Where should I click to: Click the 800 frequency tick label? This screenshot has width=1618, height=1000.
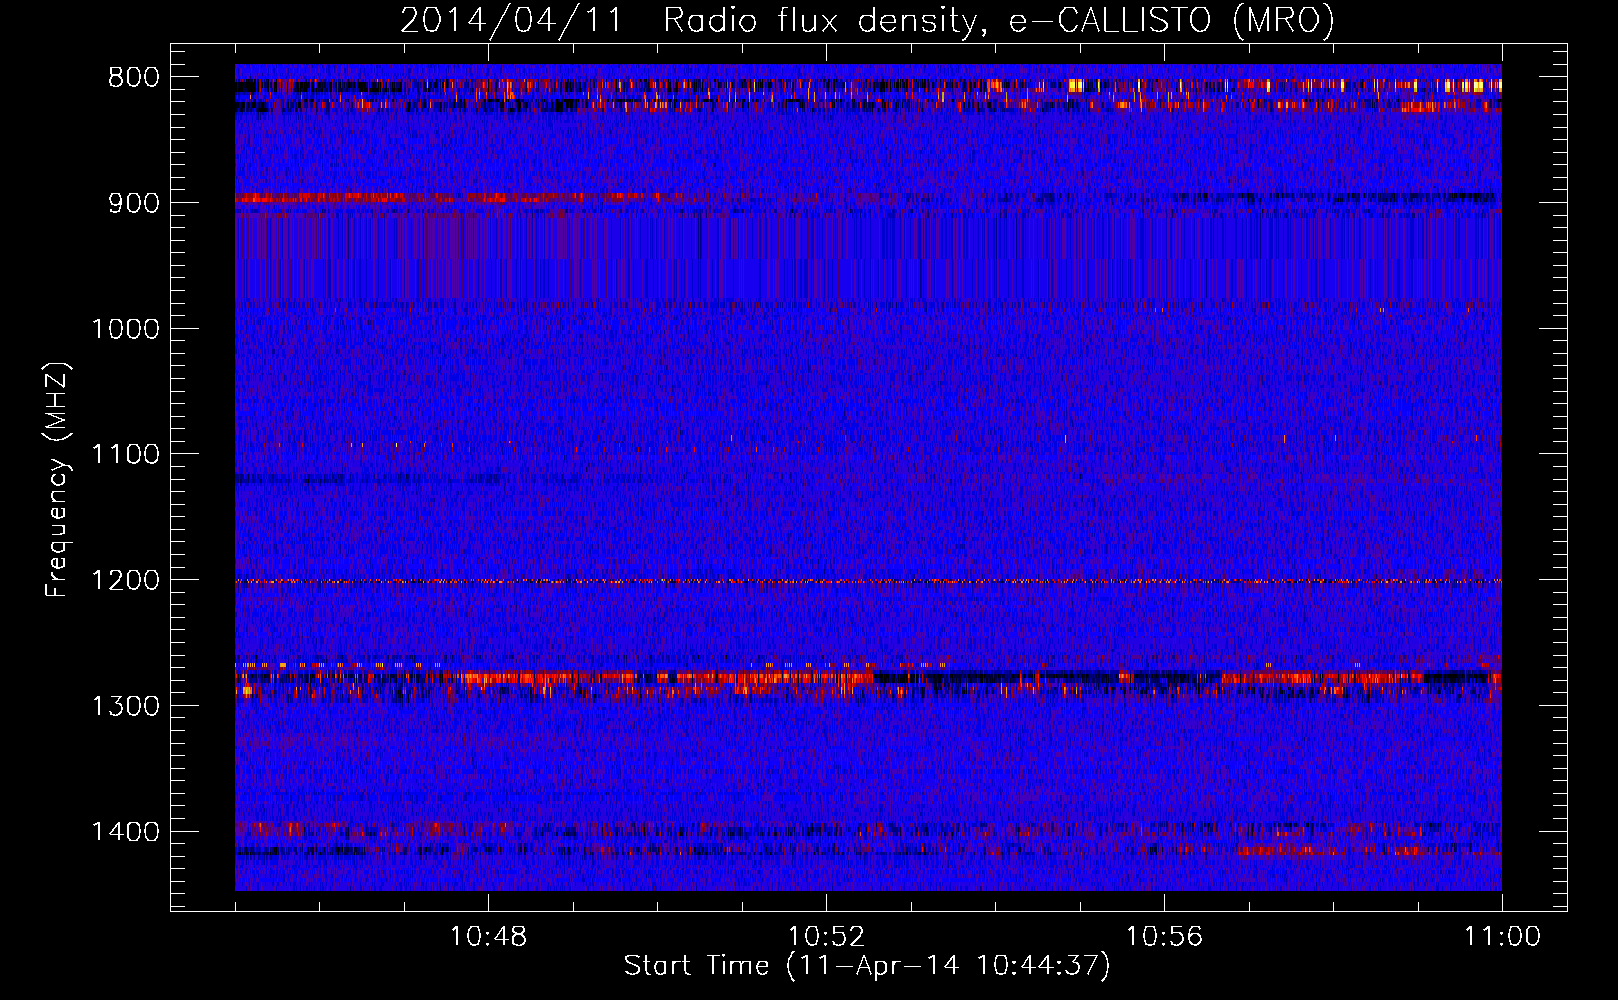tap(134, 78)
